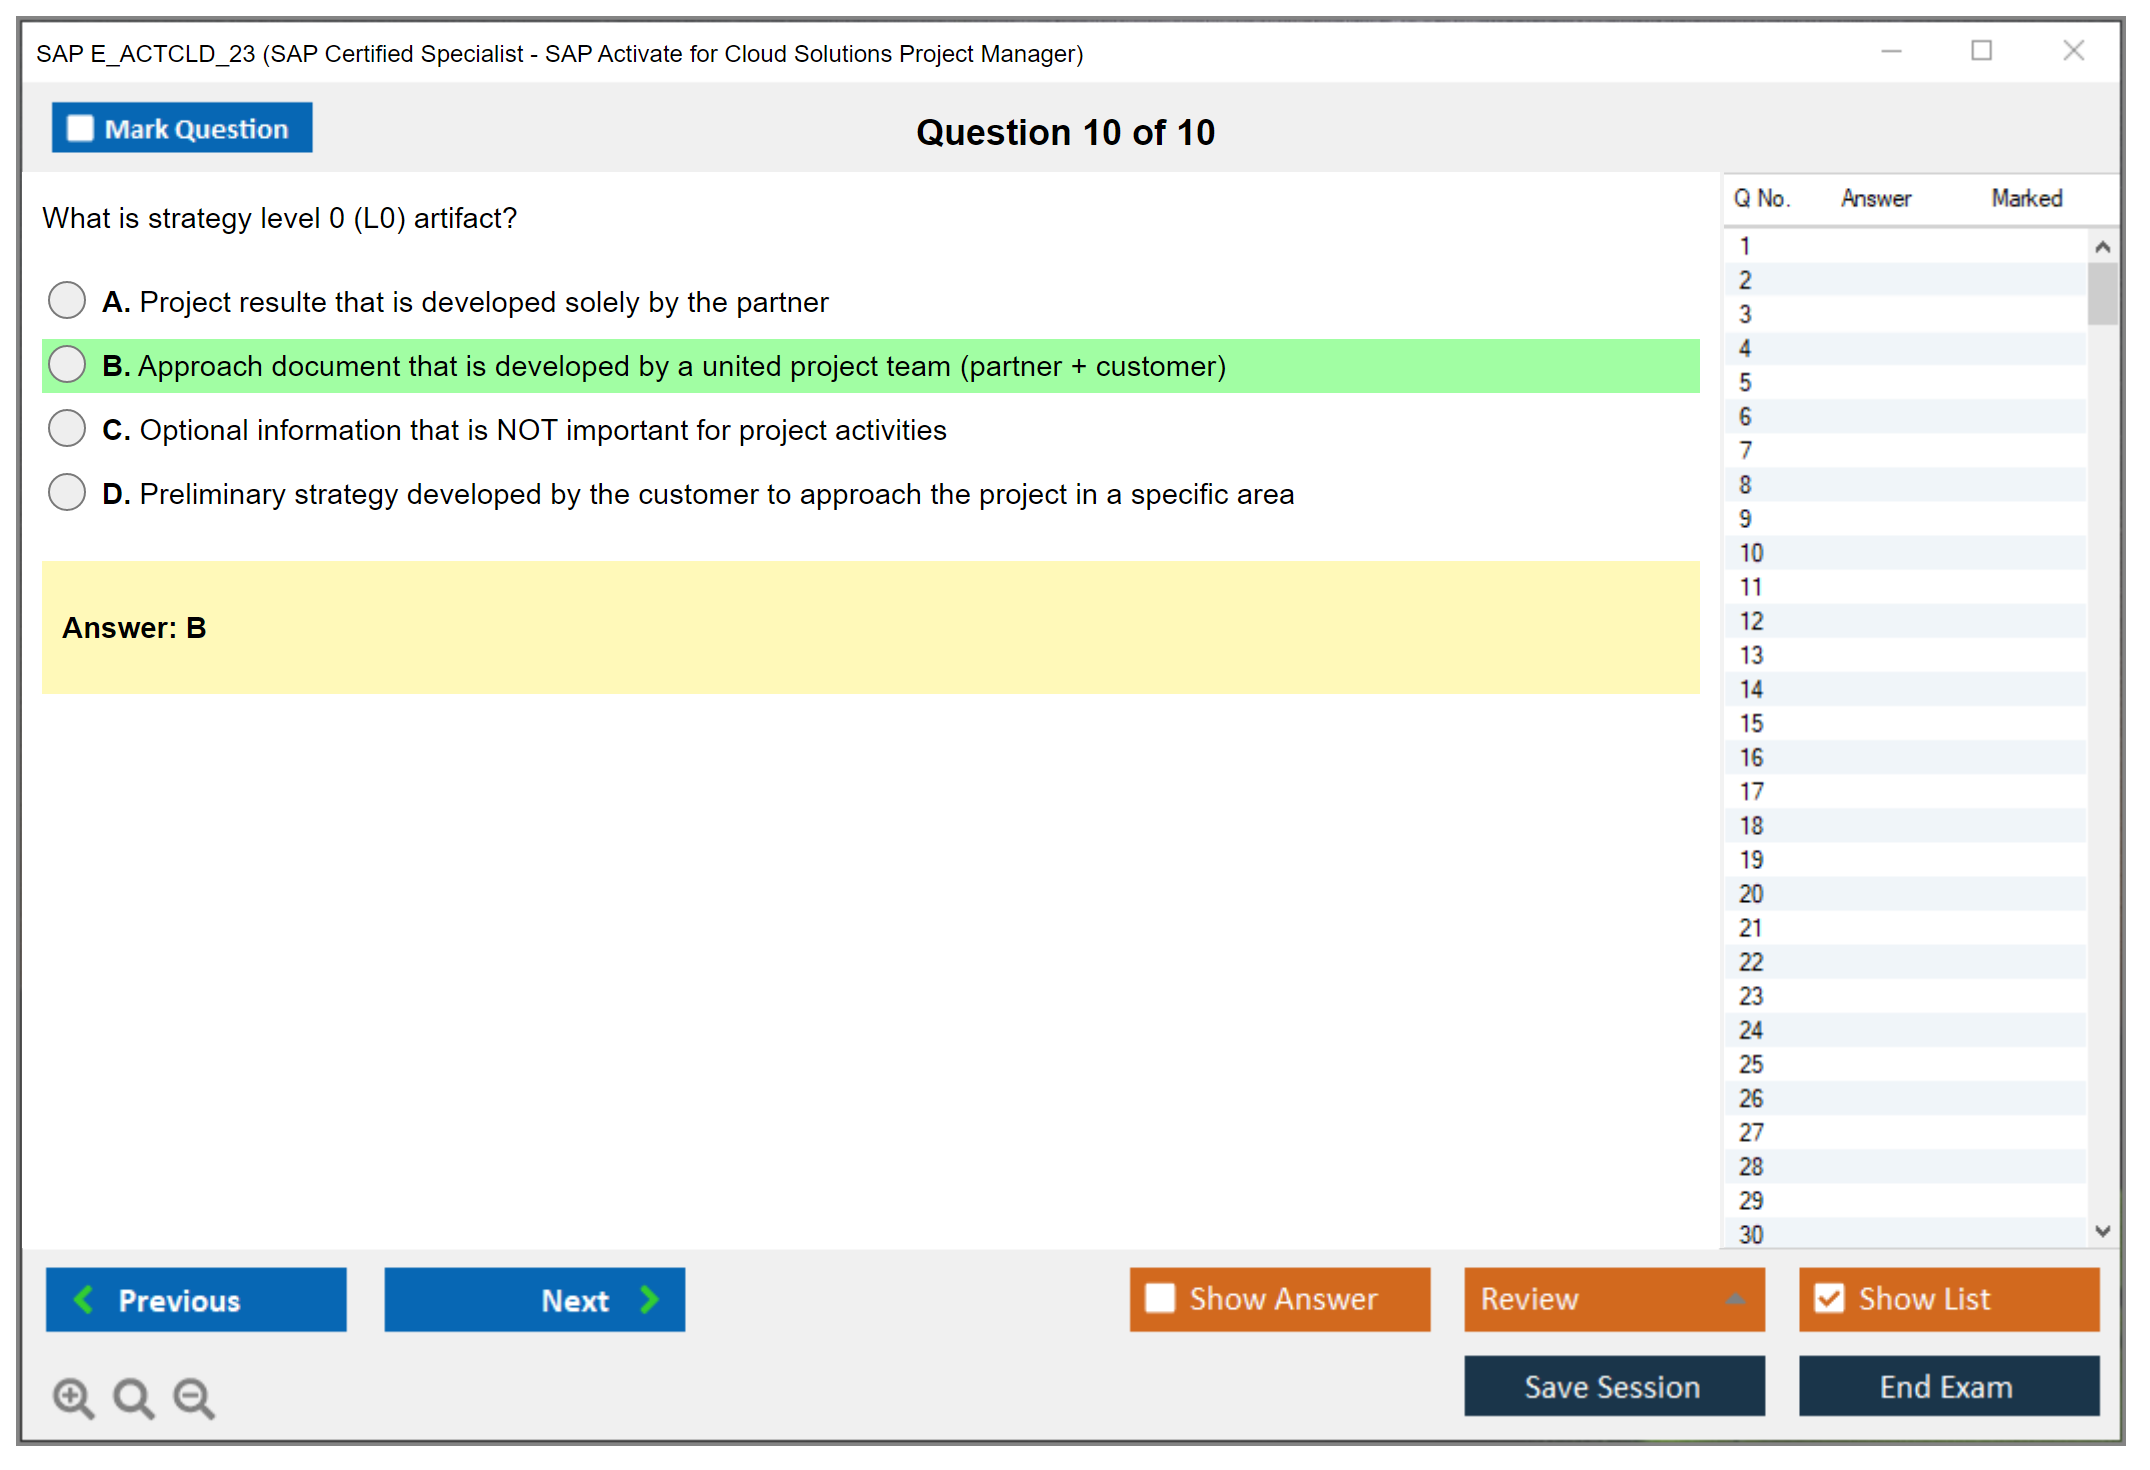Tick the Mark Question checkbox
Viewport: 2150px width, 1470px height.
[x=80, y=129]
